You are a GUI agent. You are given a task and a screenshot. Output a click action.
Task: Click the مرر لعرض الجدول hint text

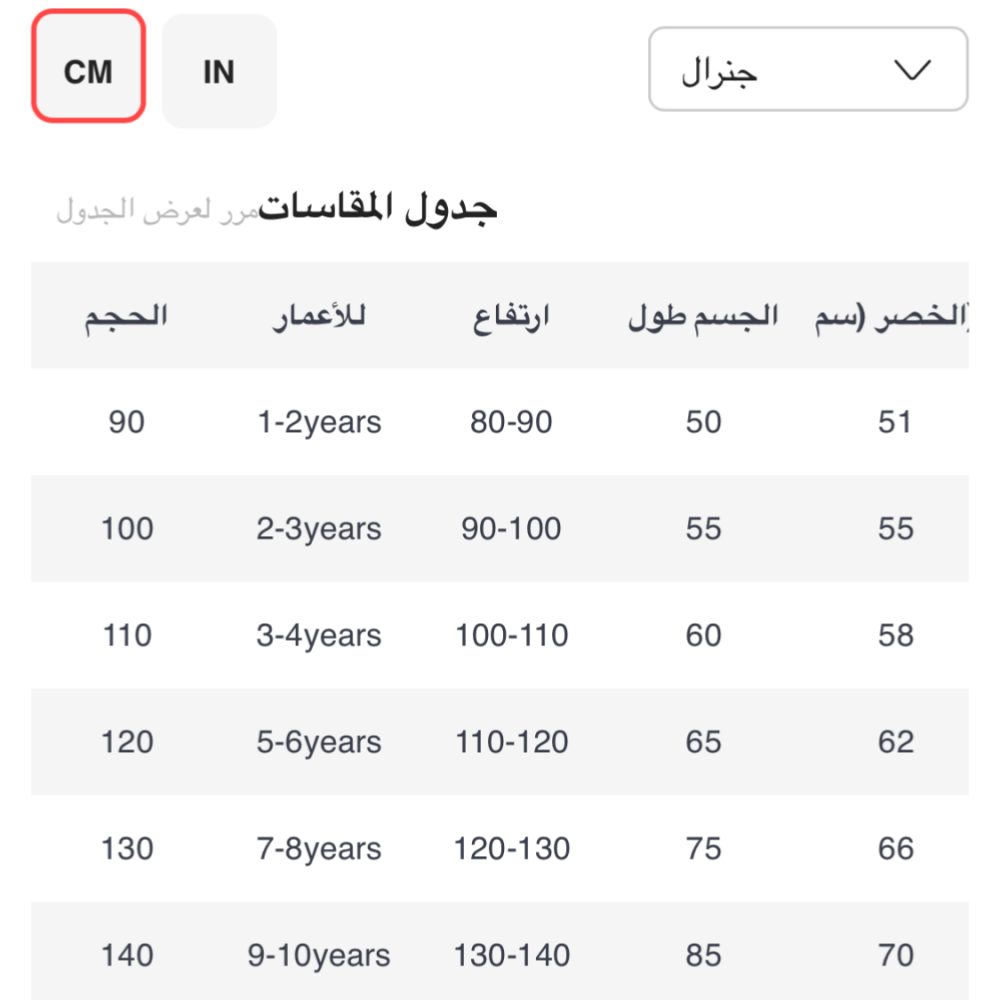point(157,210)
